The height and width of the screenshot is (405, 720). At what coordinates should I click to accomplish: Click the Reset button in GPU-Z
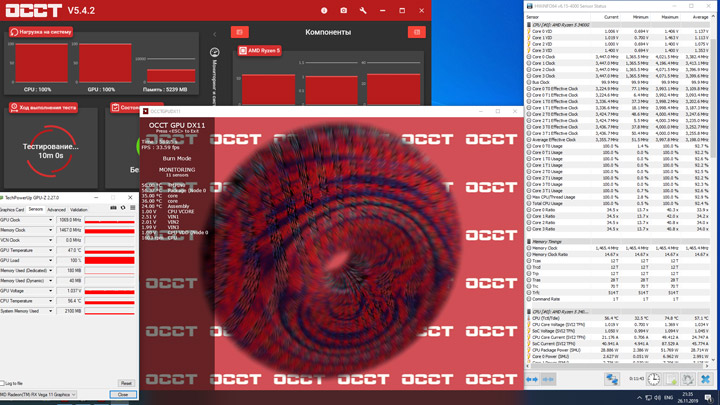(x=126, y=383)
